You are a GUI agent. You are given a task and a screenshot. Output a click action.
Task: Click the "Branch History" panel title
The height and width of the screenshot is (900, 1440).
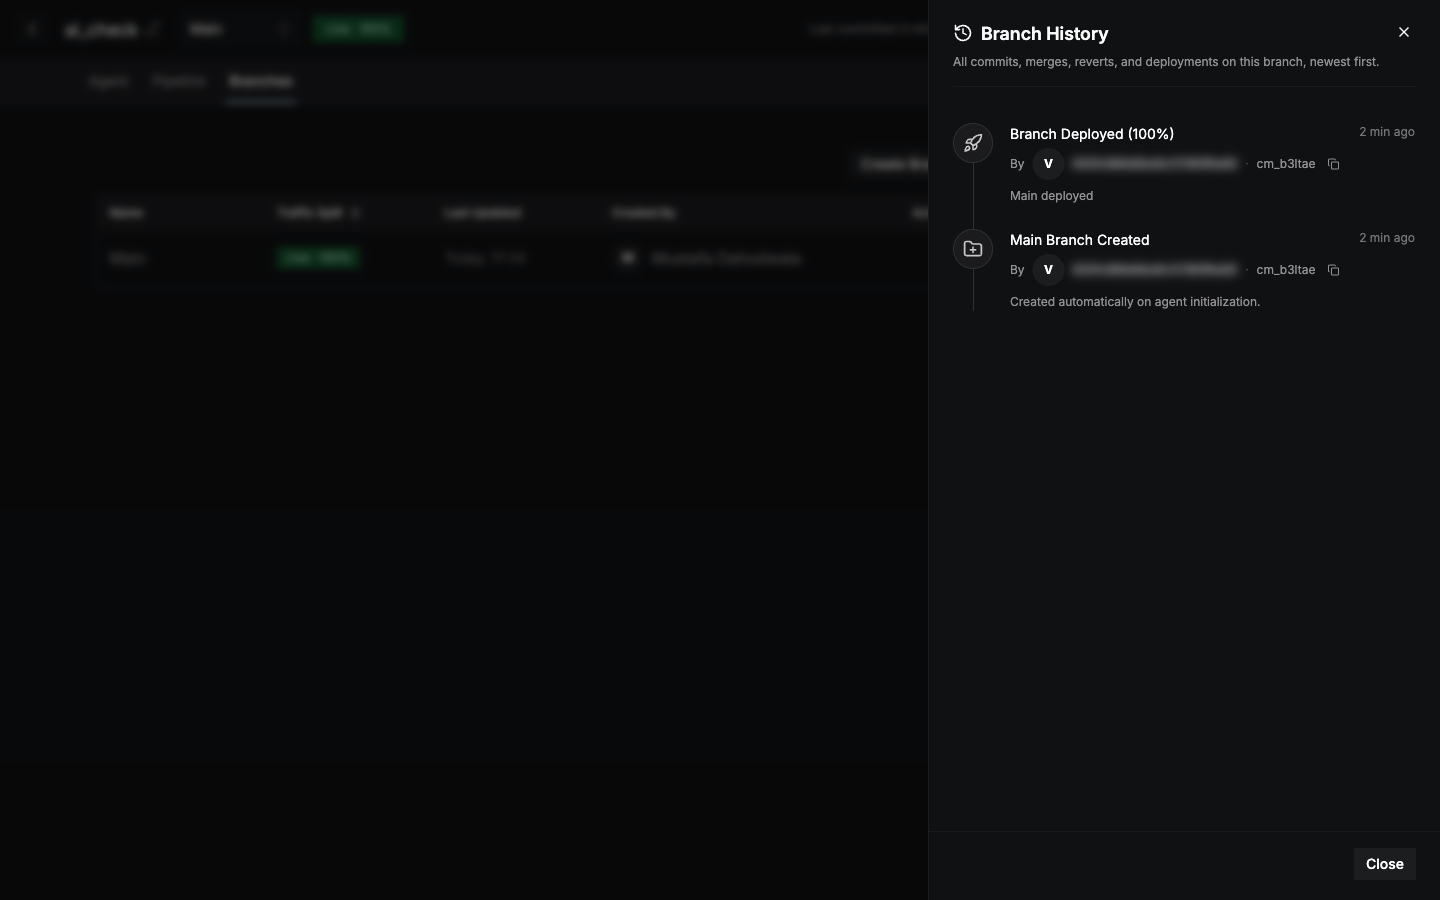point(1045,33)
